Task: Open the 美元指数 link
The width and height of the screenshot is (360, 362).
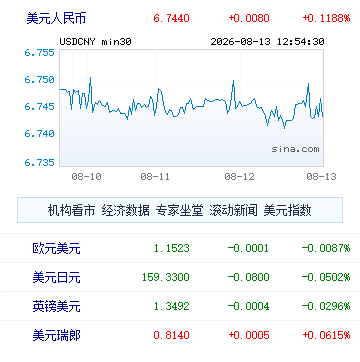Action: [x=287, y=210]
